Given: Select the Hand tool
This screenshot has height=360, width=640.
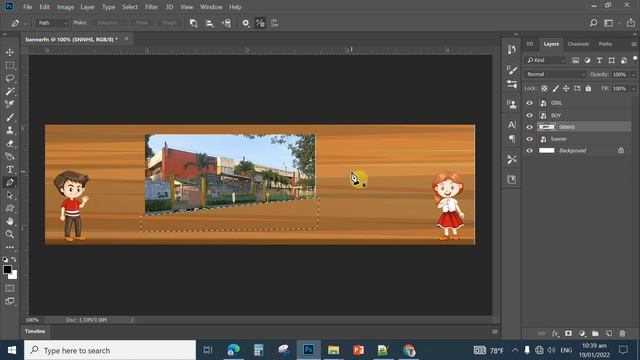Looking at the screenshot, I should pyautogui.click(x=10, y=221).
